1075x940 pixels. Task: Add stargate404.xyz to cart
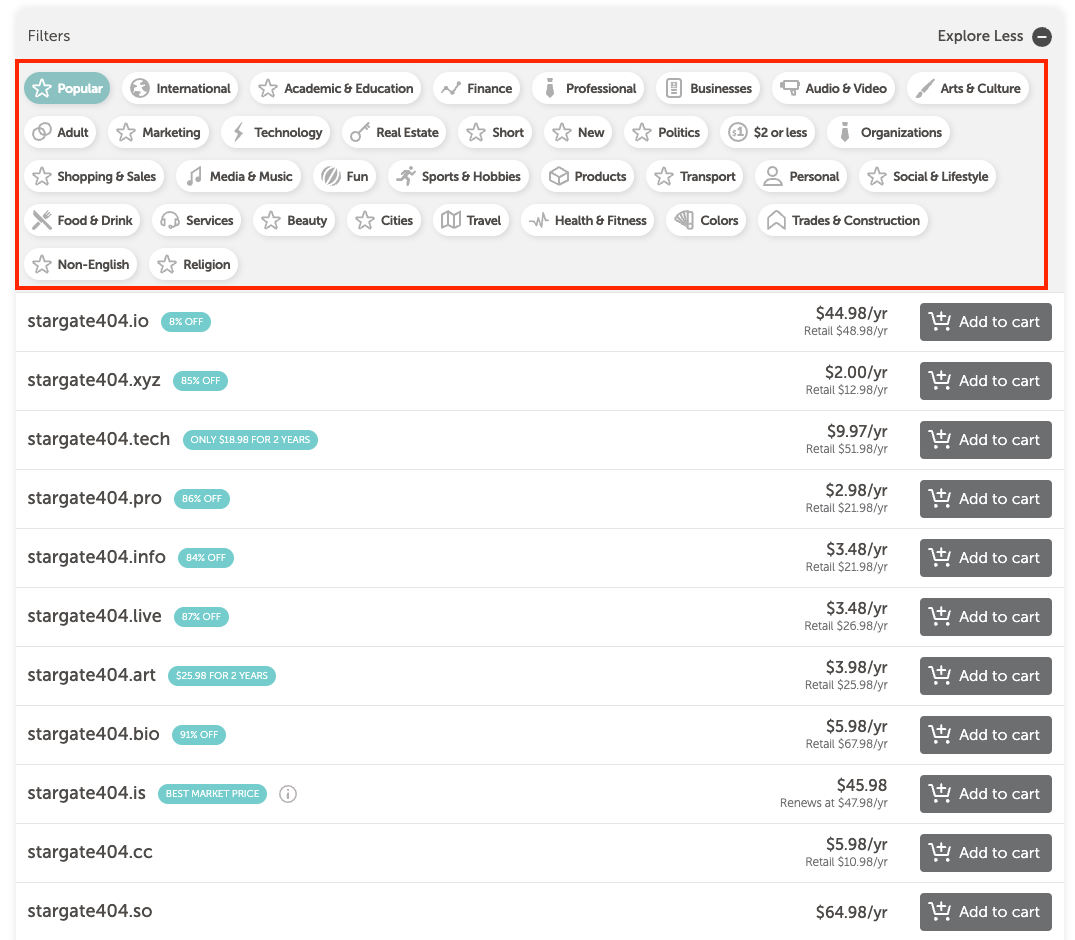click(x=985, y=381)
